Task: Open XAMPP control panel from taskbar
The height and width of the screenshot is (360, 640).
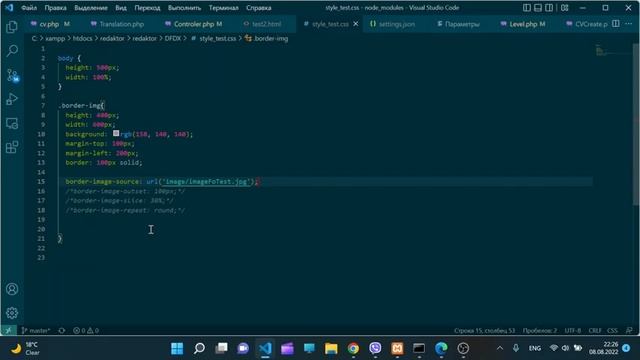Action: coord(397,348)
